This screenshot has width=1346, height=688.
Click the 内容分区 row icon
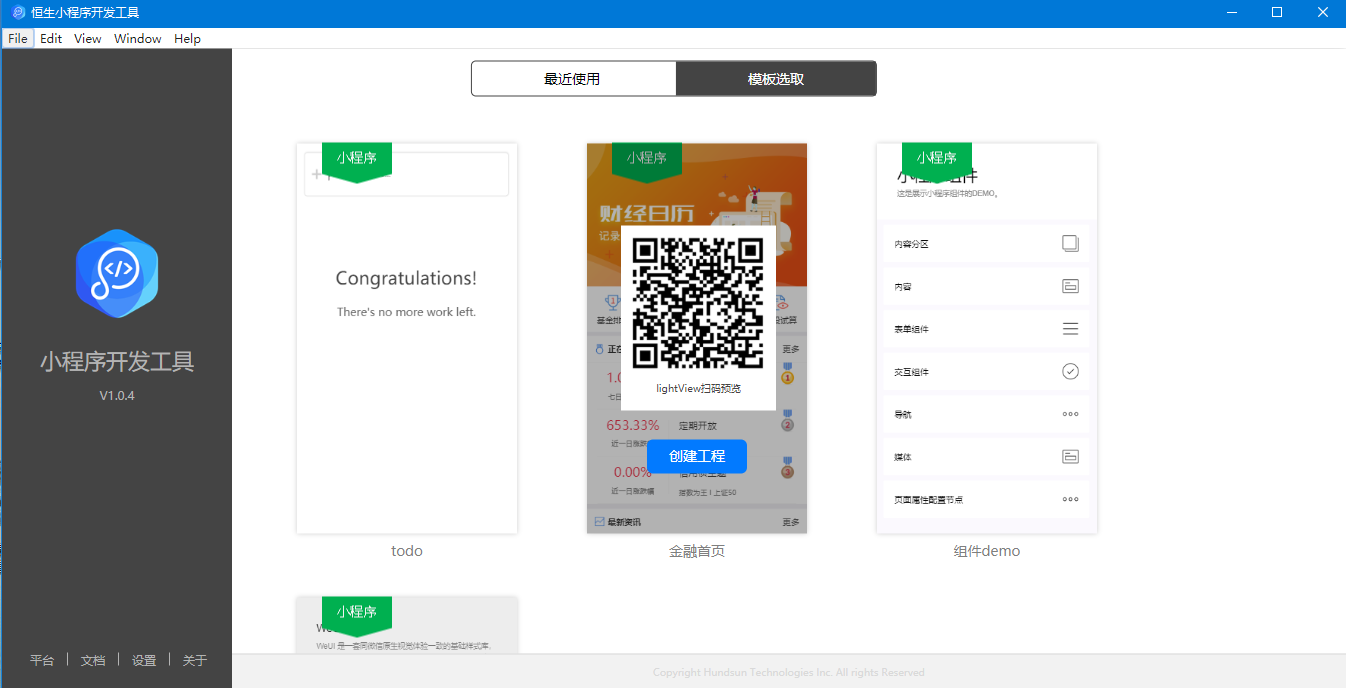click(x=1070, y=243)
